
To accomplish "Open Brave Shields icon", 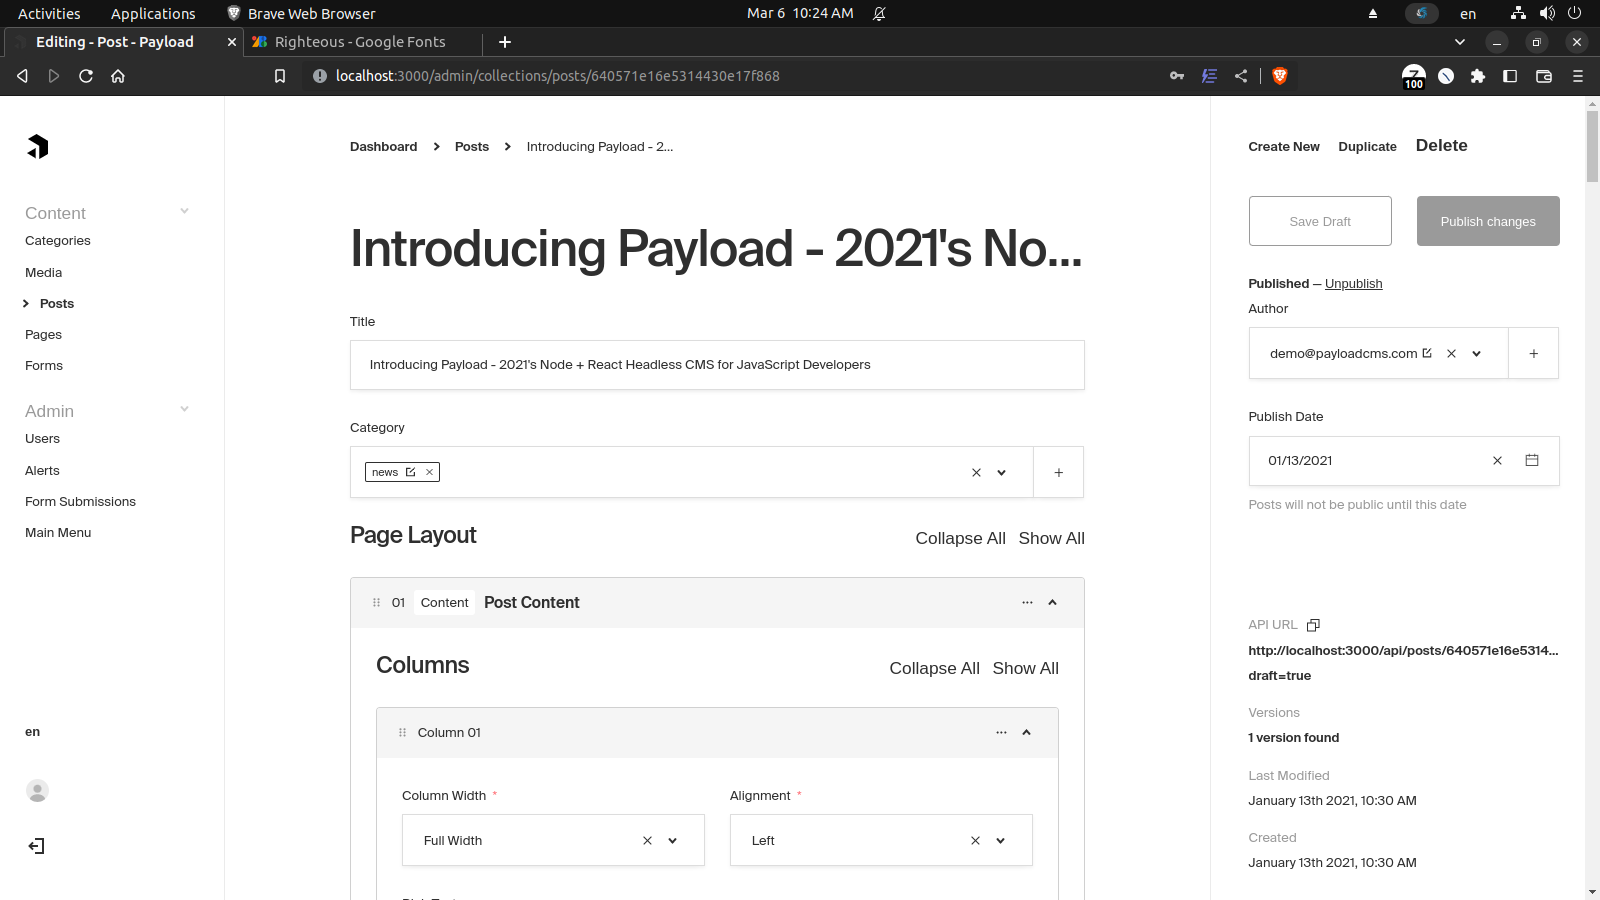I will coord(1279,76).
